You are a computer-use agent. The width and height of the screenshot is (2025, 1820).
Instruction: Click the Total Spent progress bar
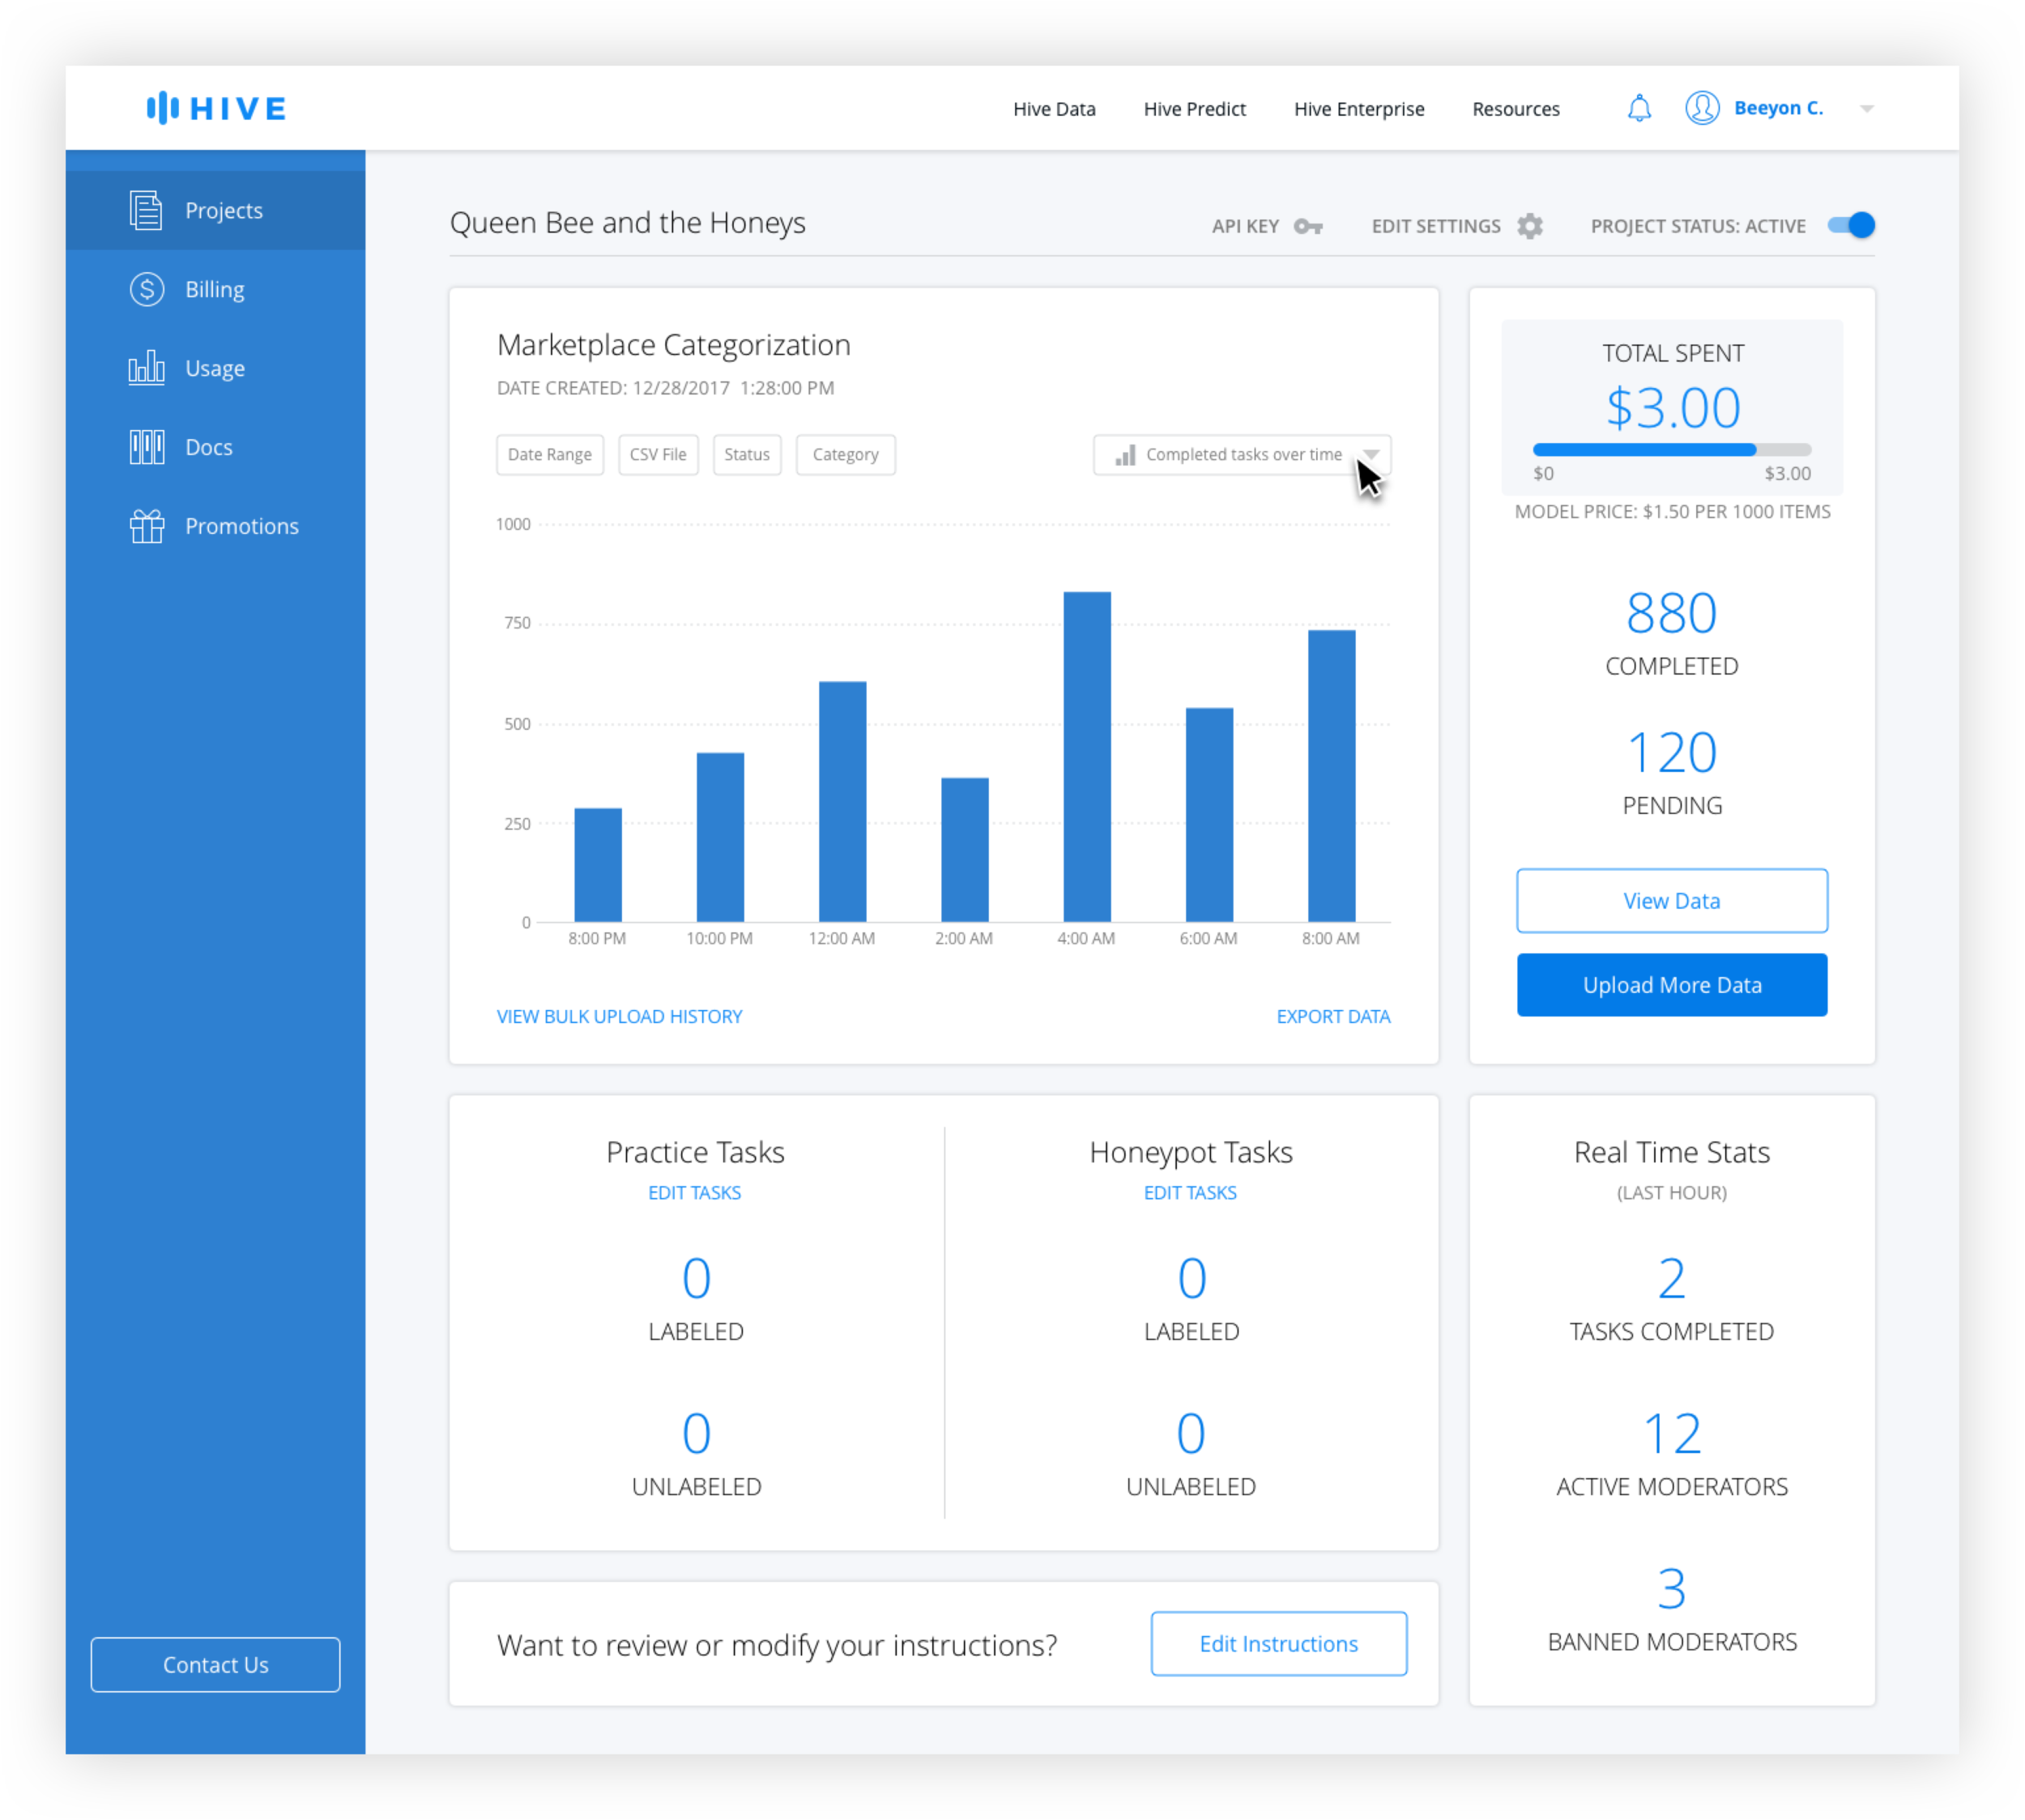[x=1671, y=449]
